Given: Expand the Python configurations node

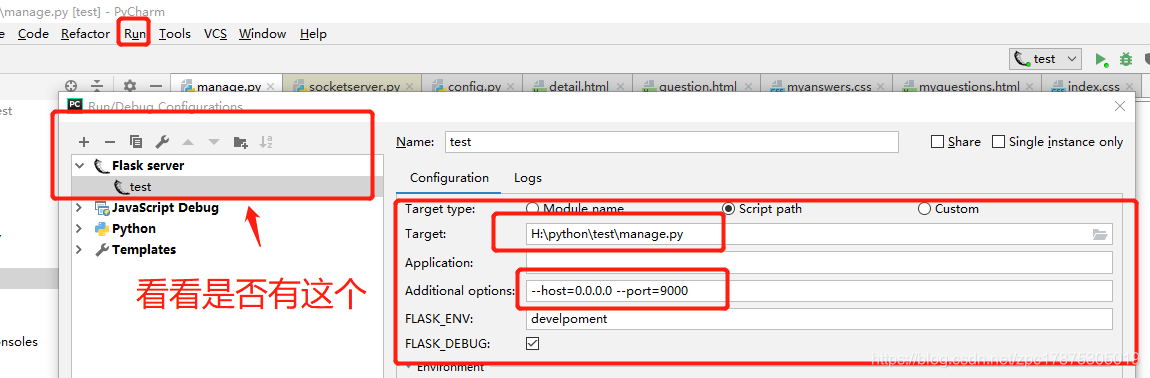Looking at the screenshot, I should tap(79, 228).
